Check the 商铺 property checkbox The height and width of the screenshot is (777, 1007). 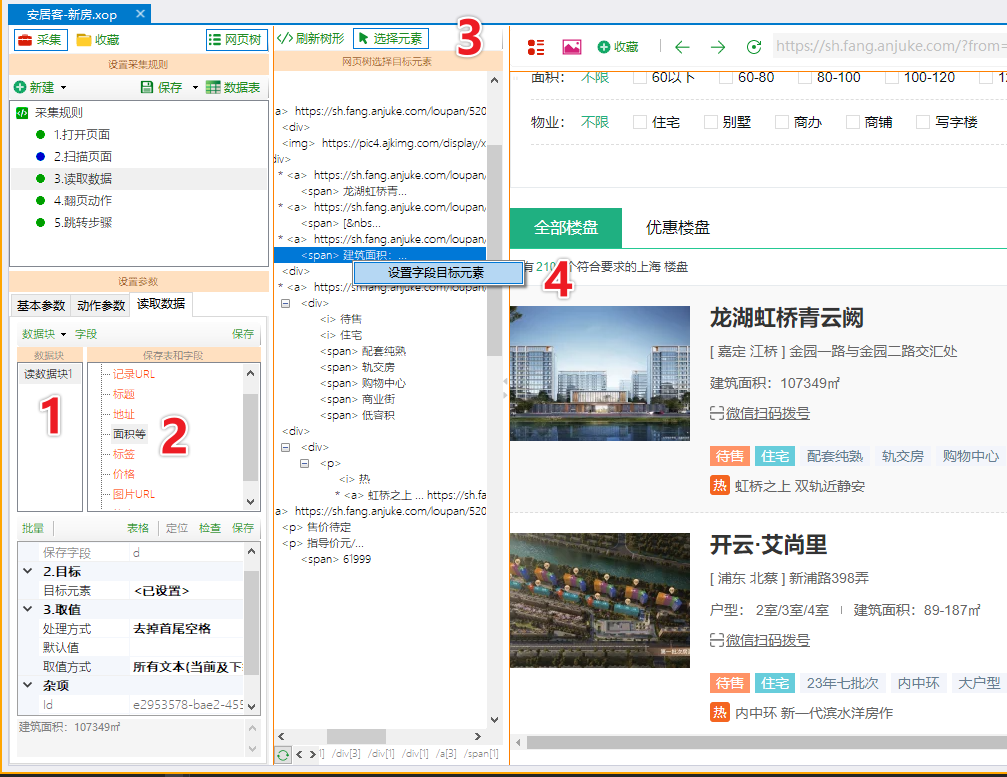click(853, 122)
